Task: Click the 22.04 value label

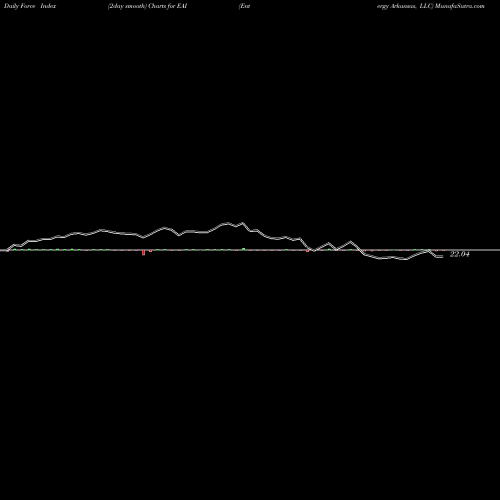Action: [460, 254]
